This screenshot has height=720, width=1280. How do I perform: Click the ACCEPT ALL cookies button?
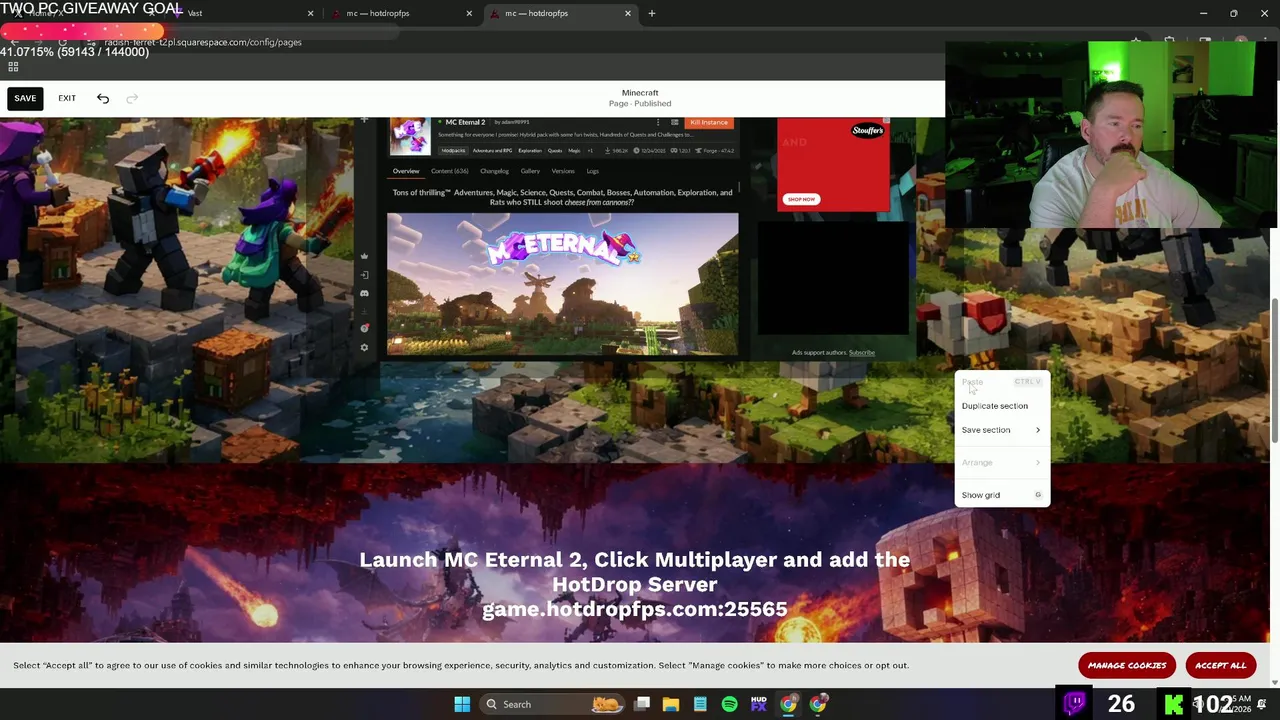1220,665
